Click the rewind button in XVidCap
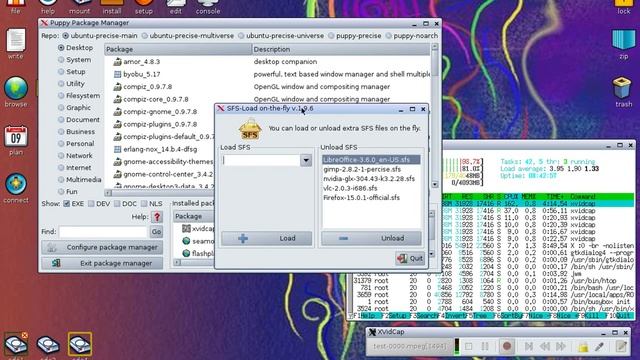Screen dimensions: 640x360 click(545, 347)
